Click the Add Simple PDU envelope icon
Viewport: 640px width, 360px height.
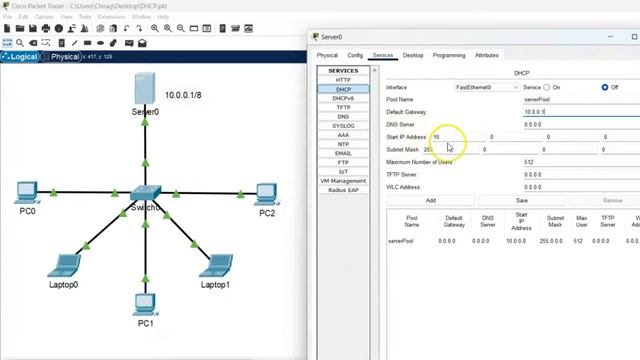pos(129,43)
